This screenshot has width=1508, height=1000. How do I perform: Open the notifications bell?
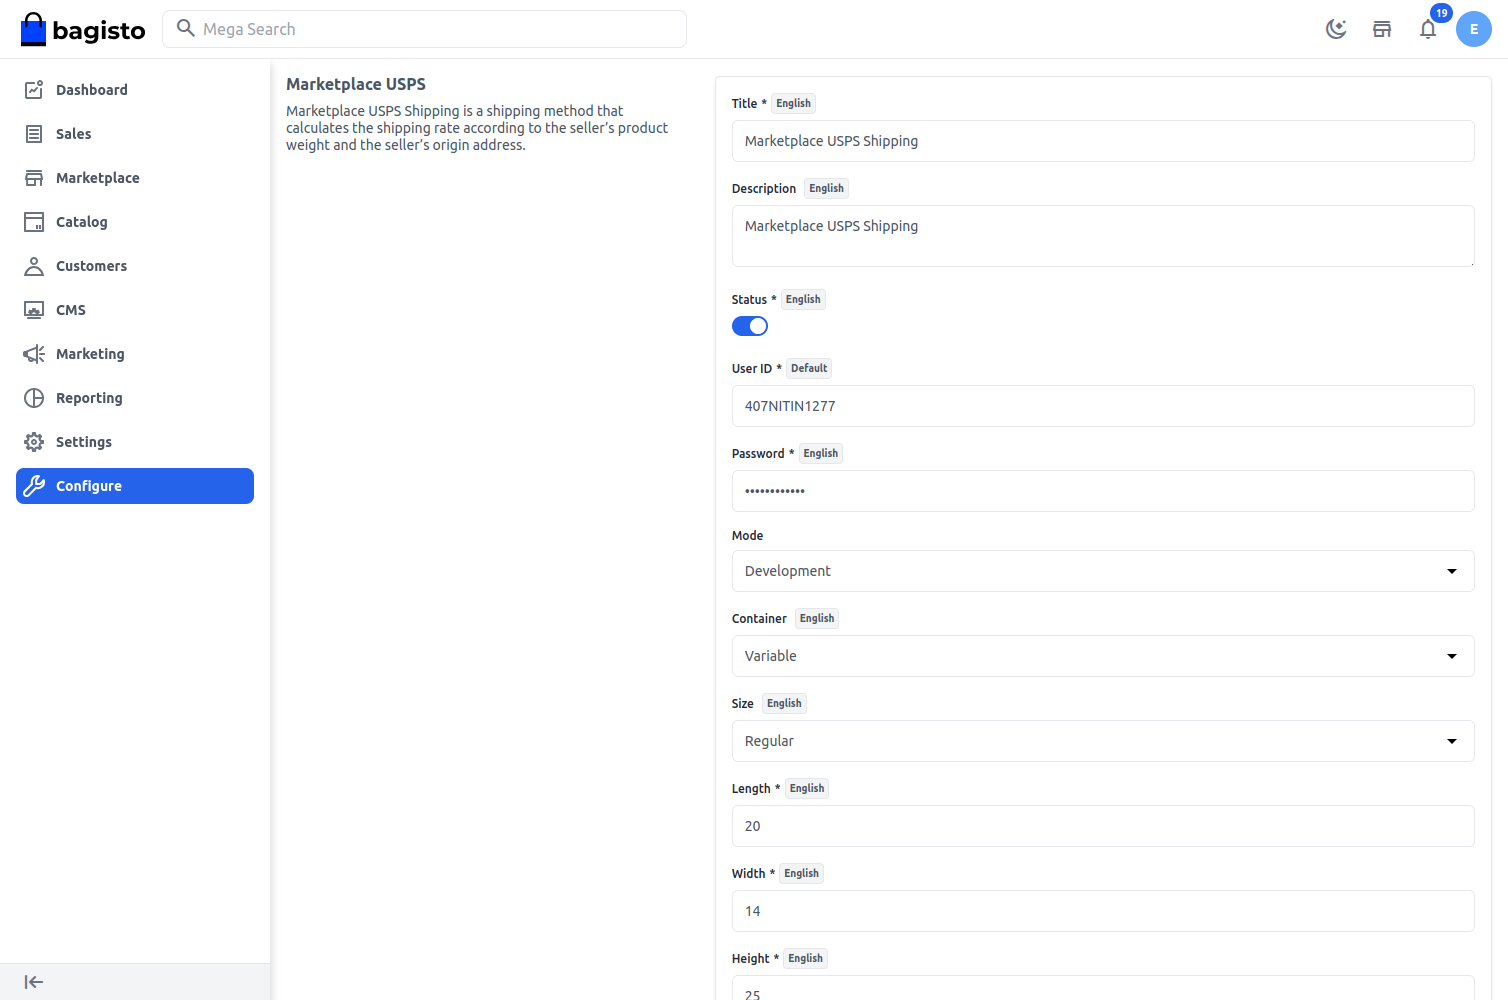(1428, 29)
